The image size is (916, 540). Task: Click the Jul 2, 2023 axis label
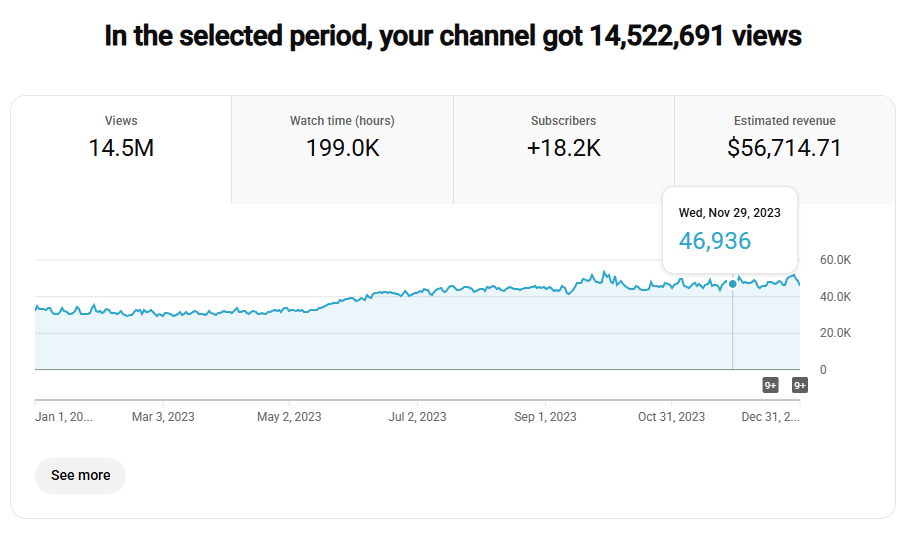417,417
